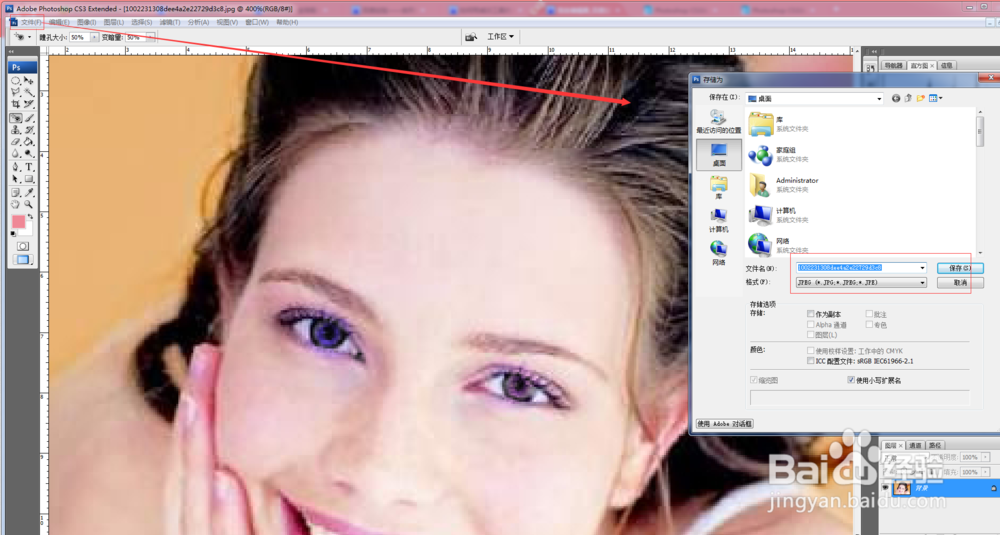Select the Type tool
1000x535 pixels.
point(29,167)
